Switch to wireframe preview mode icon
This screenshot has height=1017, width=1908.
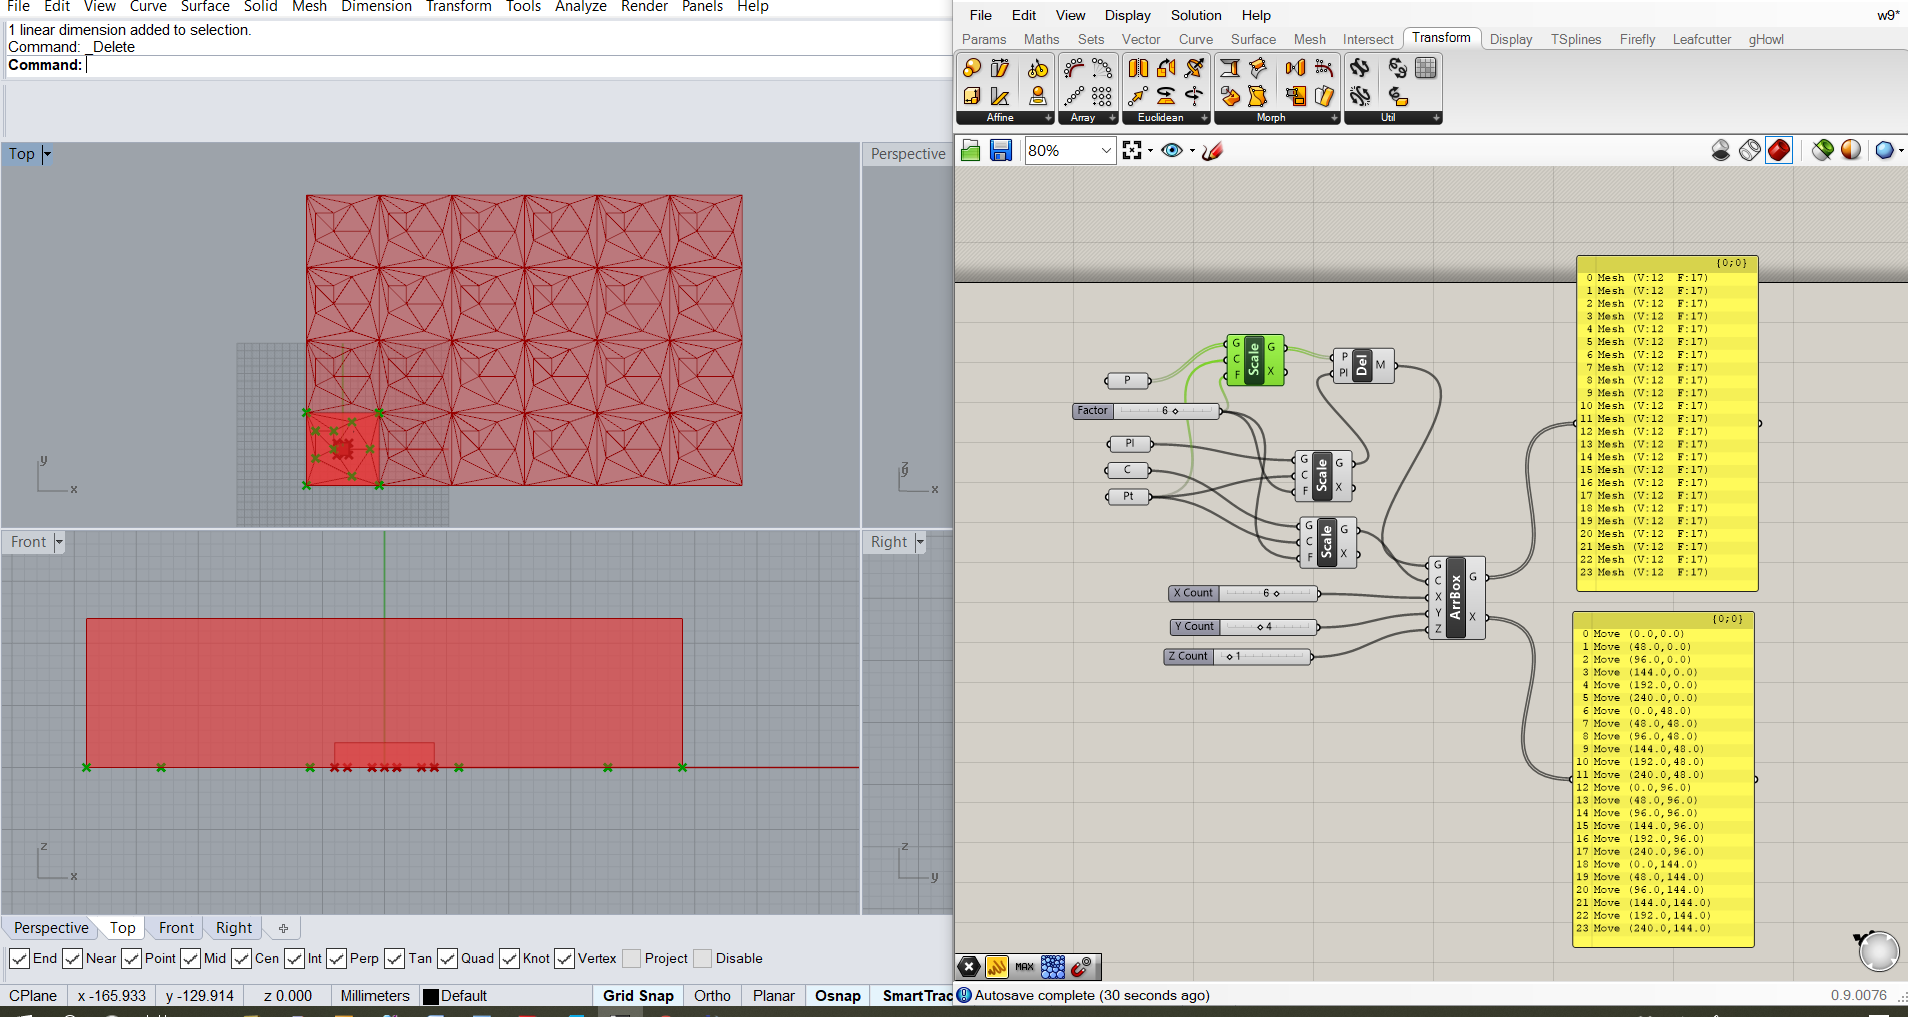pos(1750,150)
